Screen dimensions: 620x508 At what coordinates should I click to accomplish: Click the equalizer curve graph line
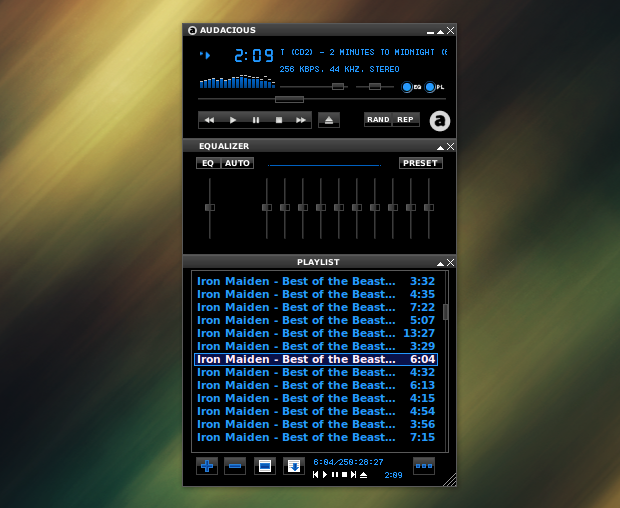pyautogui.click(x=324, y=165)
